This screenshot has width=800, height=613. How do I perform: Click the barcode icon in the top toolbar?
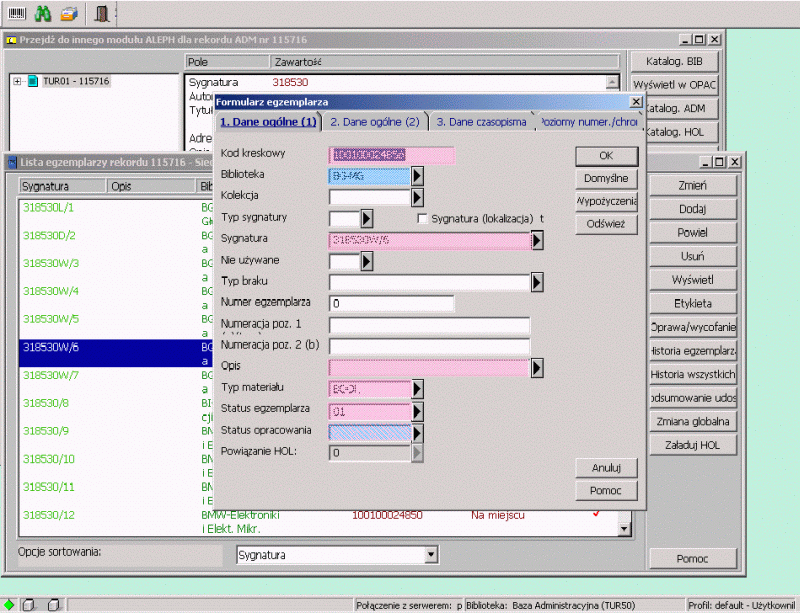tap(17, 13)
